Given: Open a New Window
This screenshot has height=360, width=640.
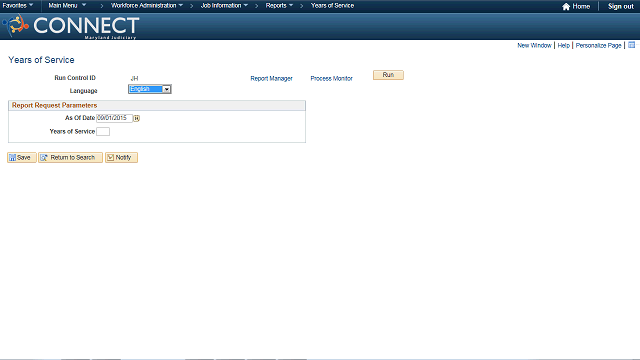Looking at the screenshot, I should [x=534, y=45].
